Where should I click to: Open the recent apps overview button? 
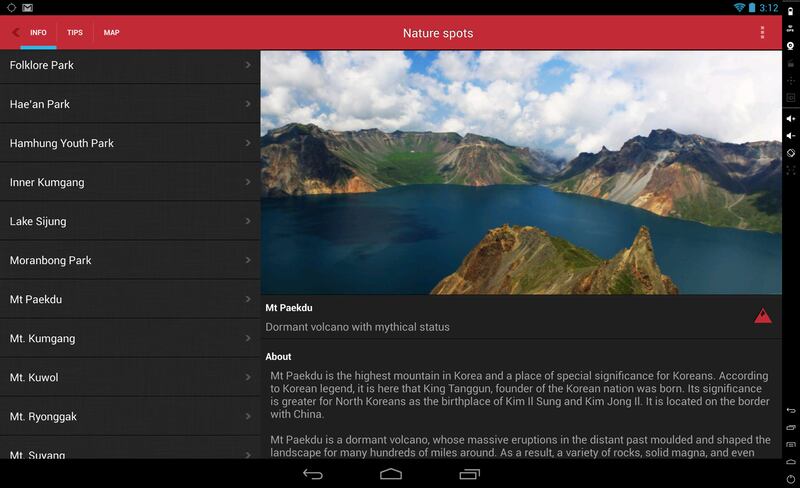469,473
